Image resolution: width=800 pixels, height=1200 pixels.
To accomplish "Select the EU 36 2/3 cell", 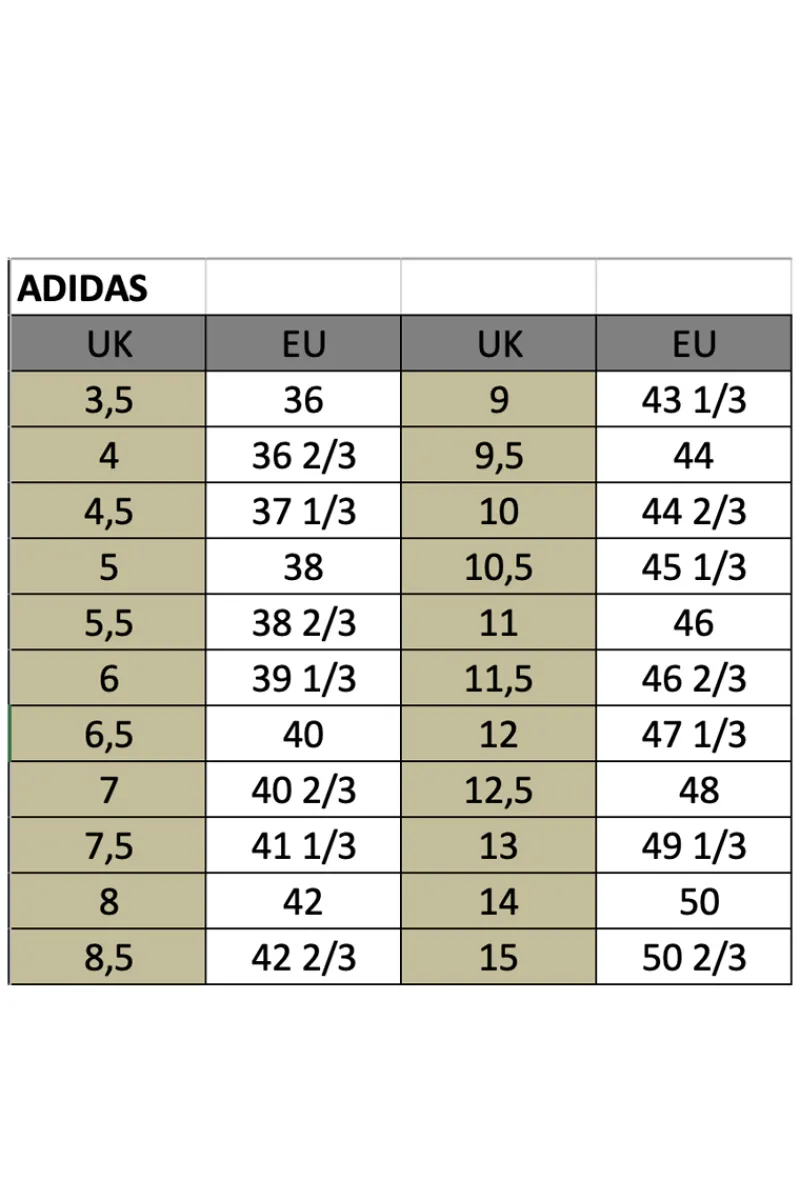I will pos(303,456).
